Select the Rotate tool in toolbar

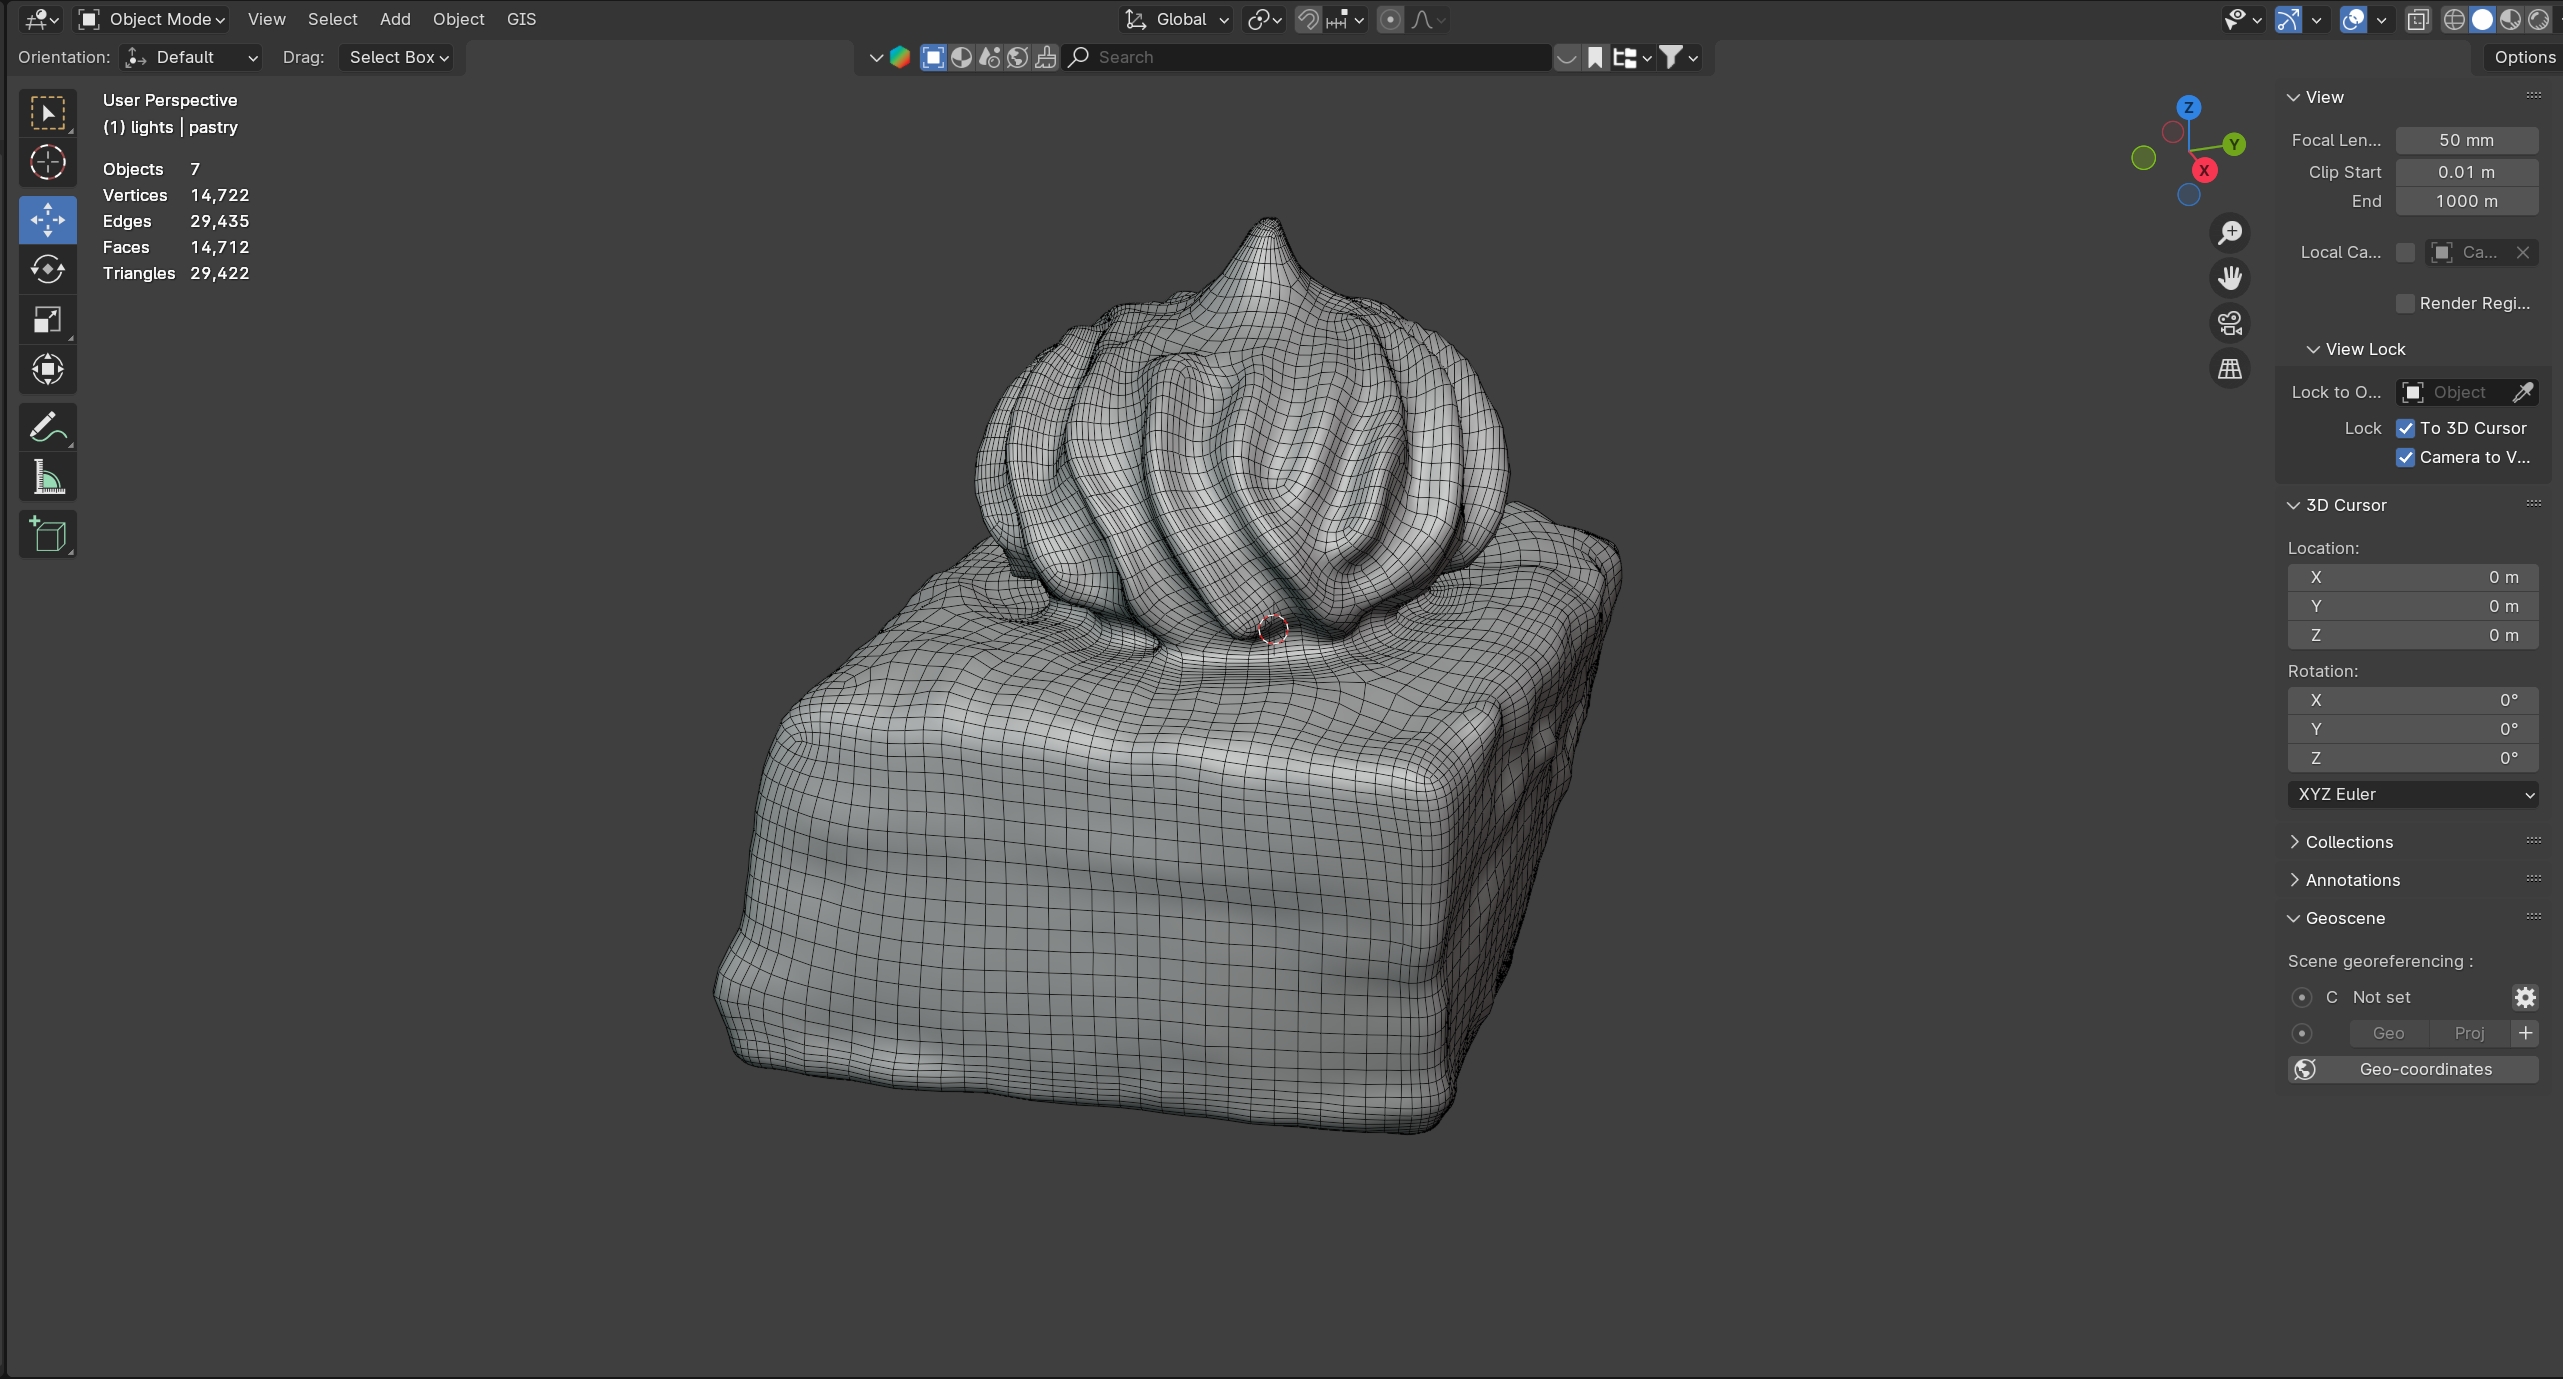tap(47, 270)
